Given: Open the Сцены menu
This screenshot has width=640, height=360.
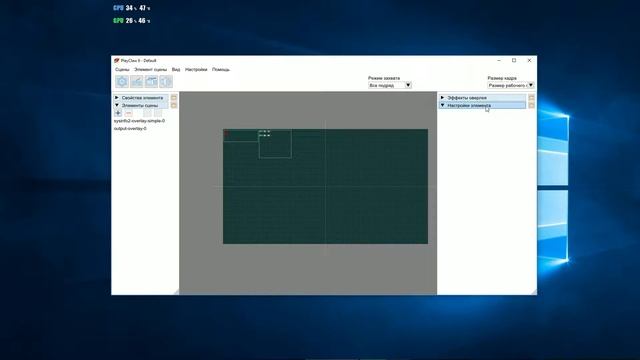Looking at the screenshot, I should (122, 70).
